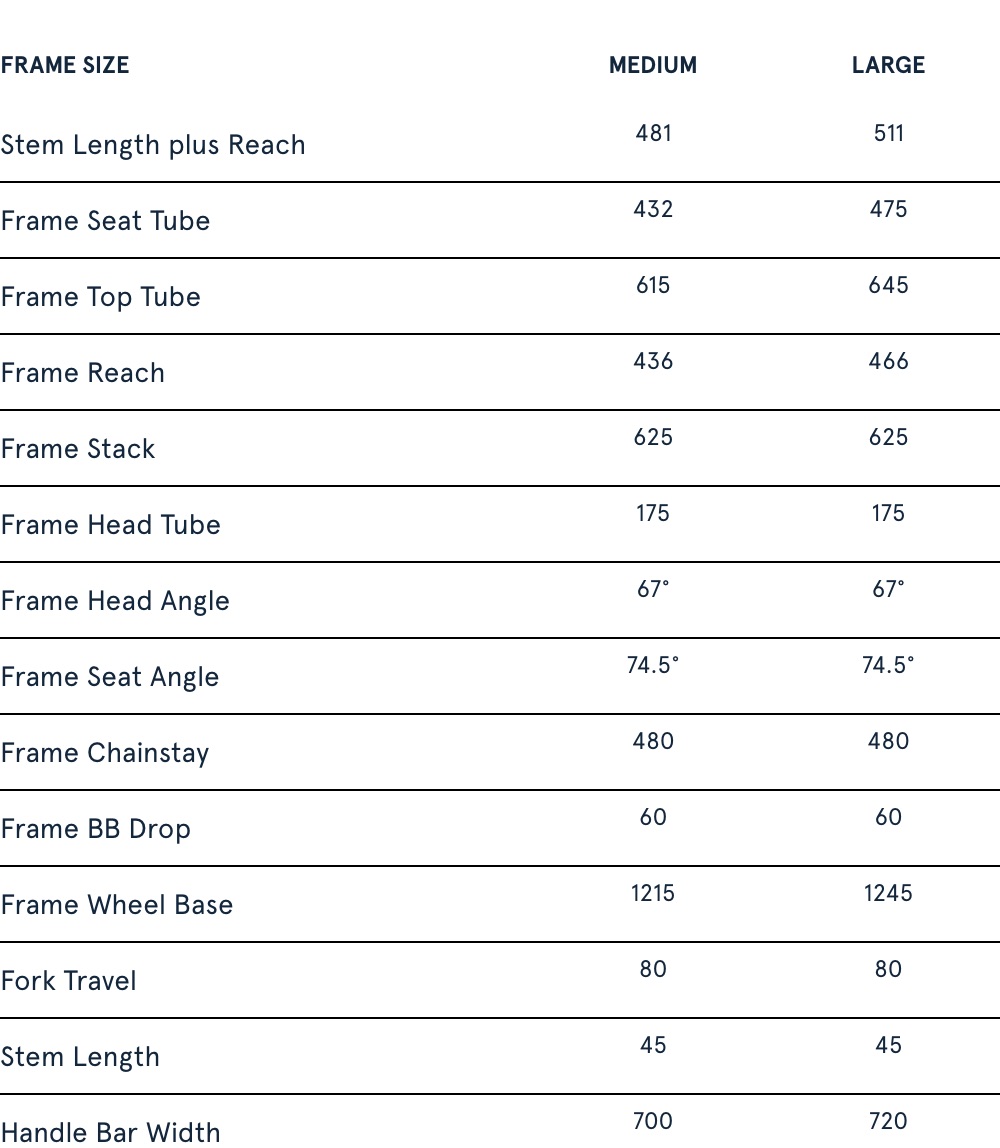Click the Frame Stack row label
Screen dimensions: 1000x1148
point(78,449)
